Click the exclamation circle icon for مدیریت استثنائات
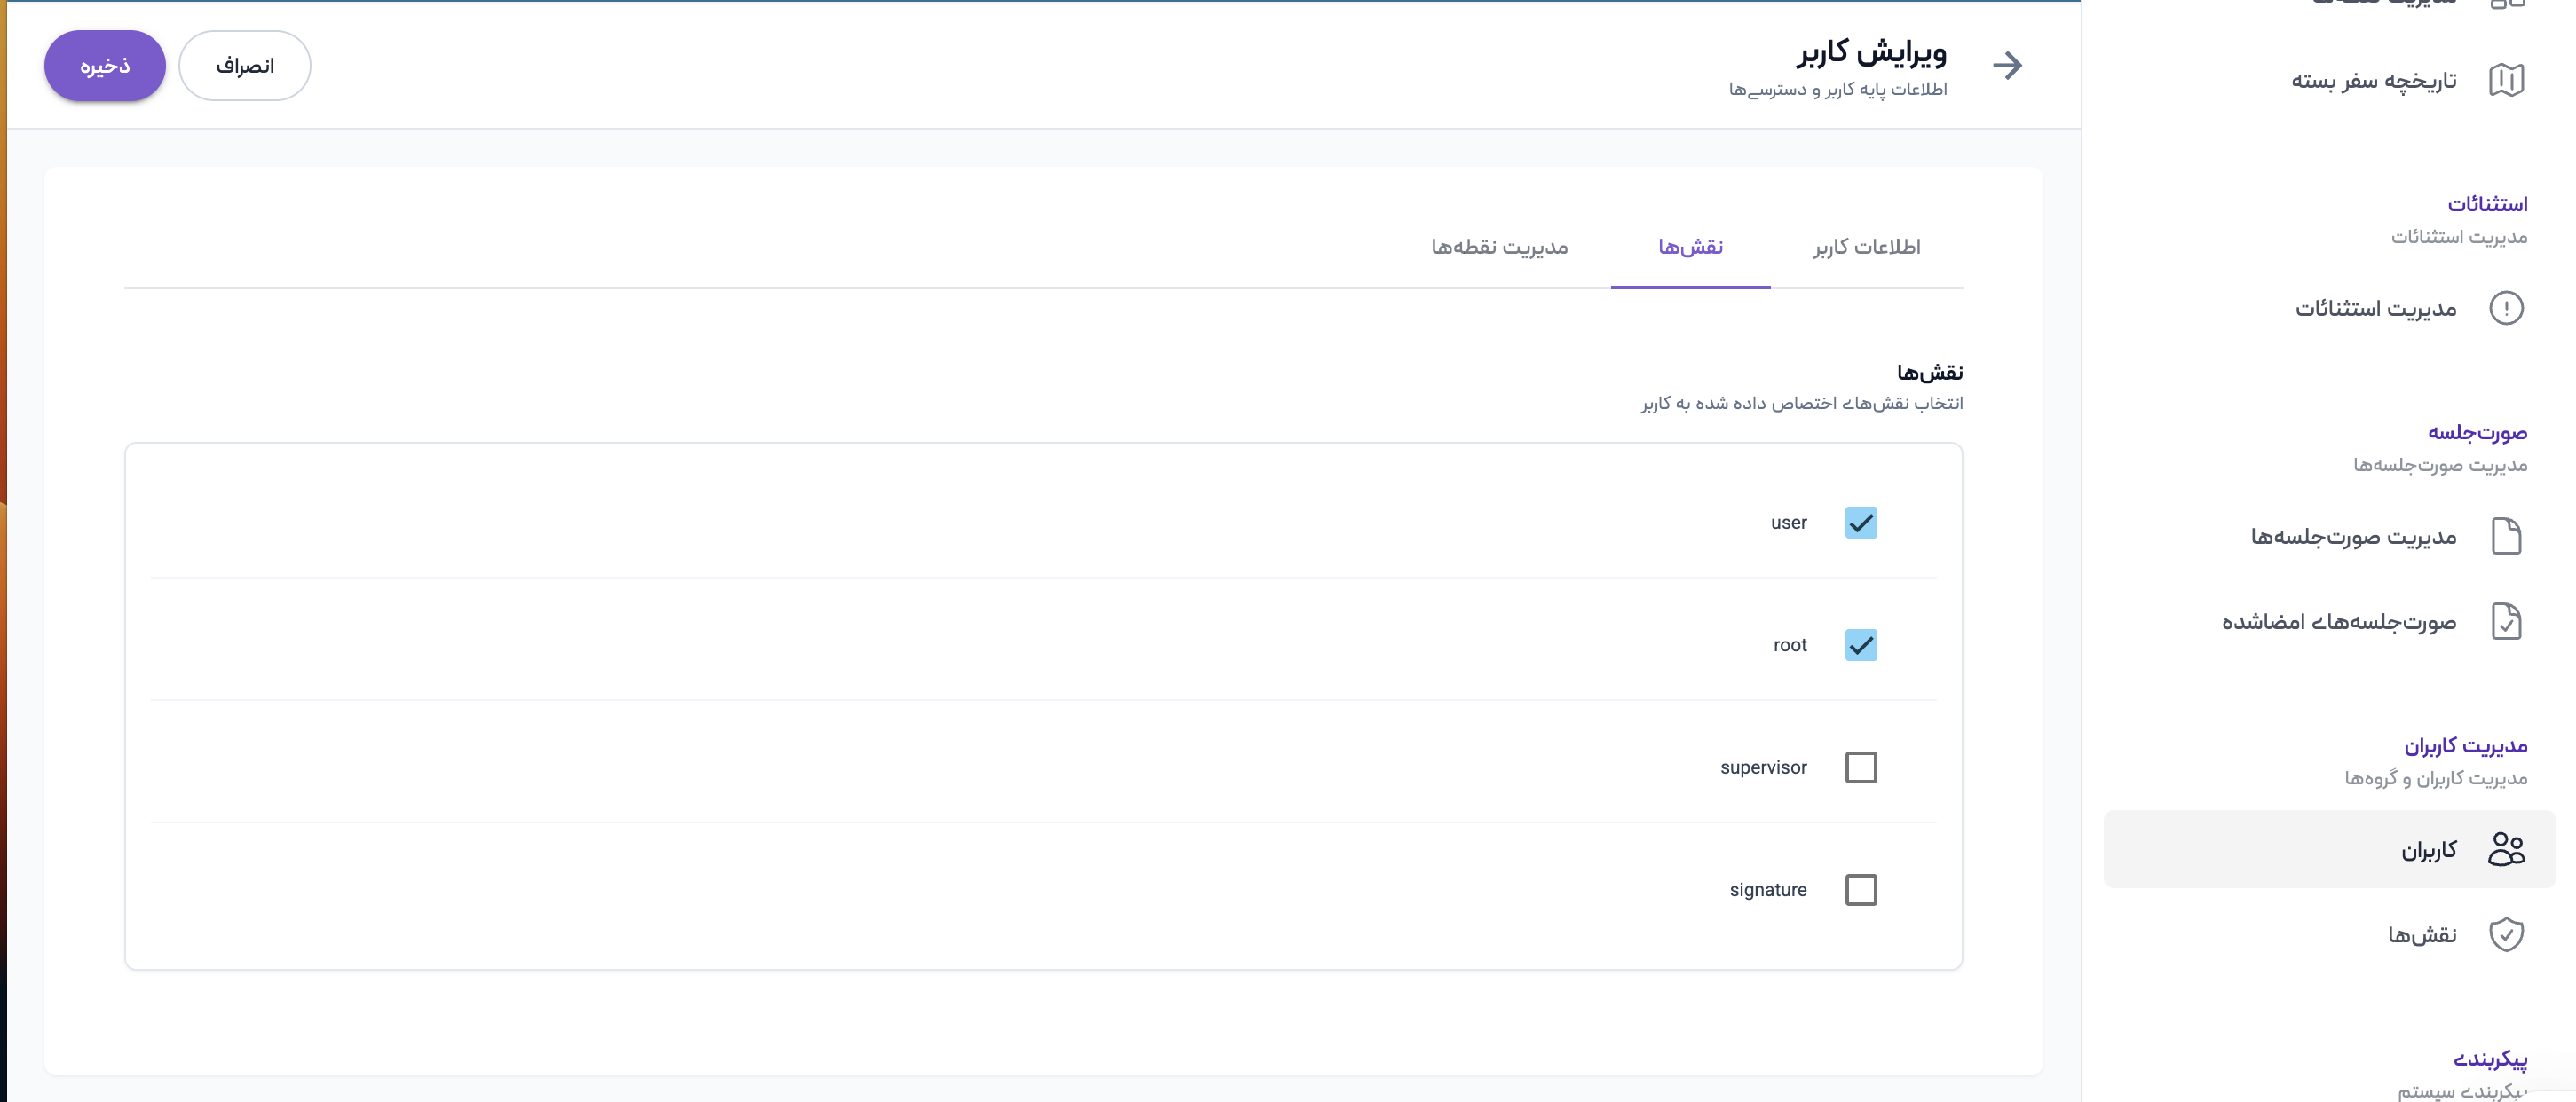The width and height of the screenshot is (2576, 1102). (2506, 308)
